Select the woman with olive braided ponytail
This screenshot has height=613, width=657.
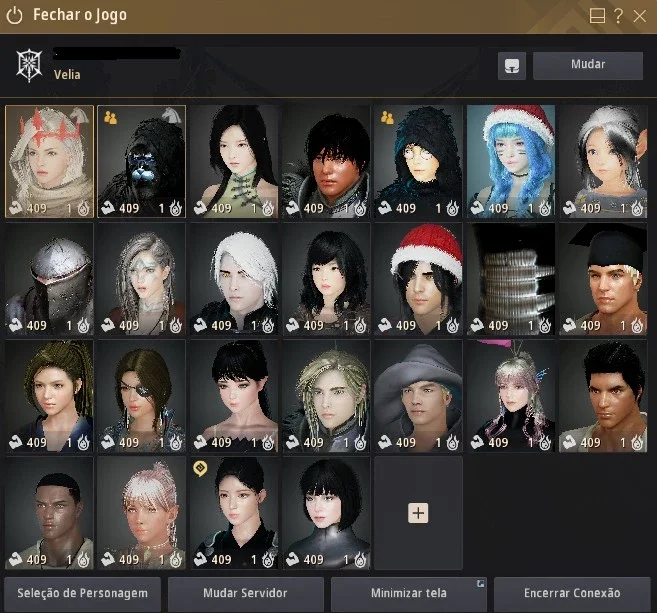coord(49,396)
